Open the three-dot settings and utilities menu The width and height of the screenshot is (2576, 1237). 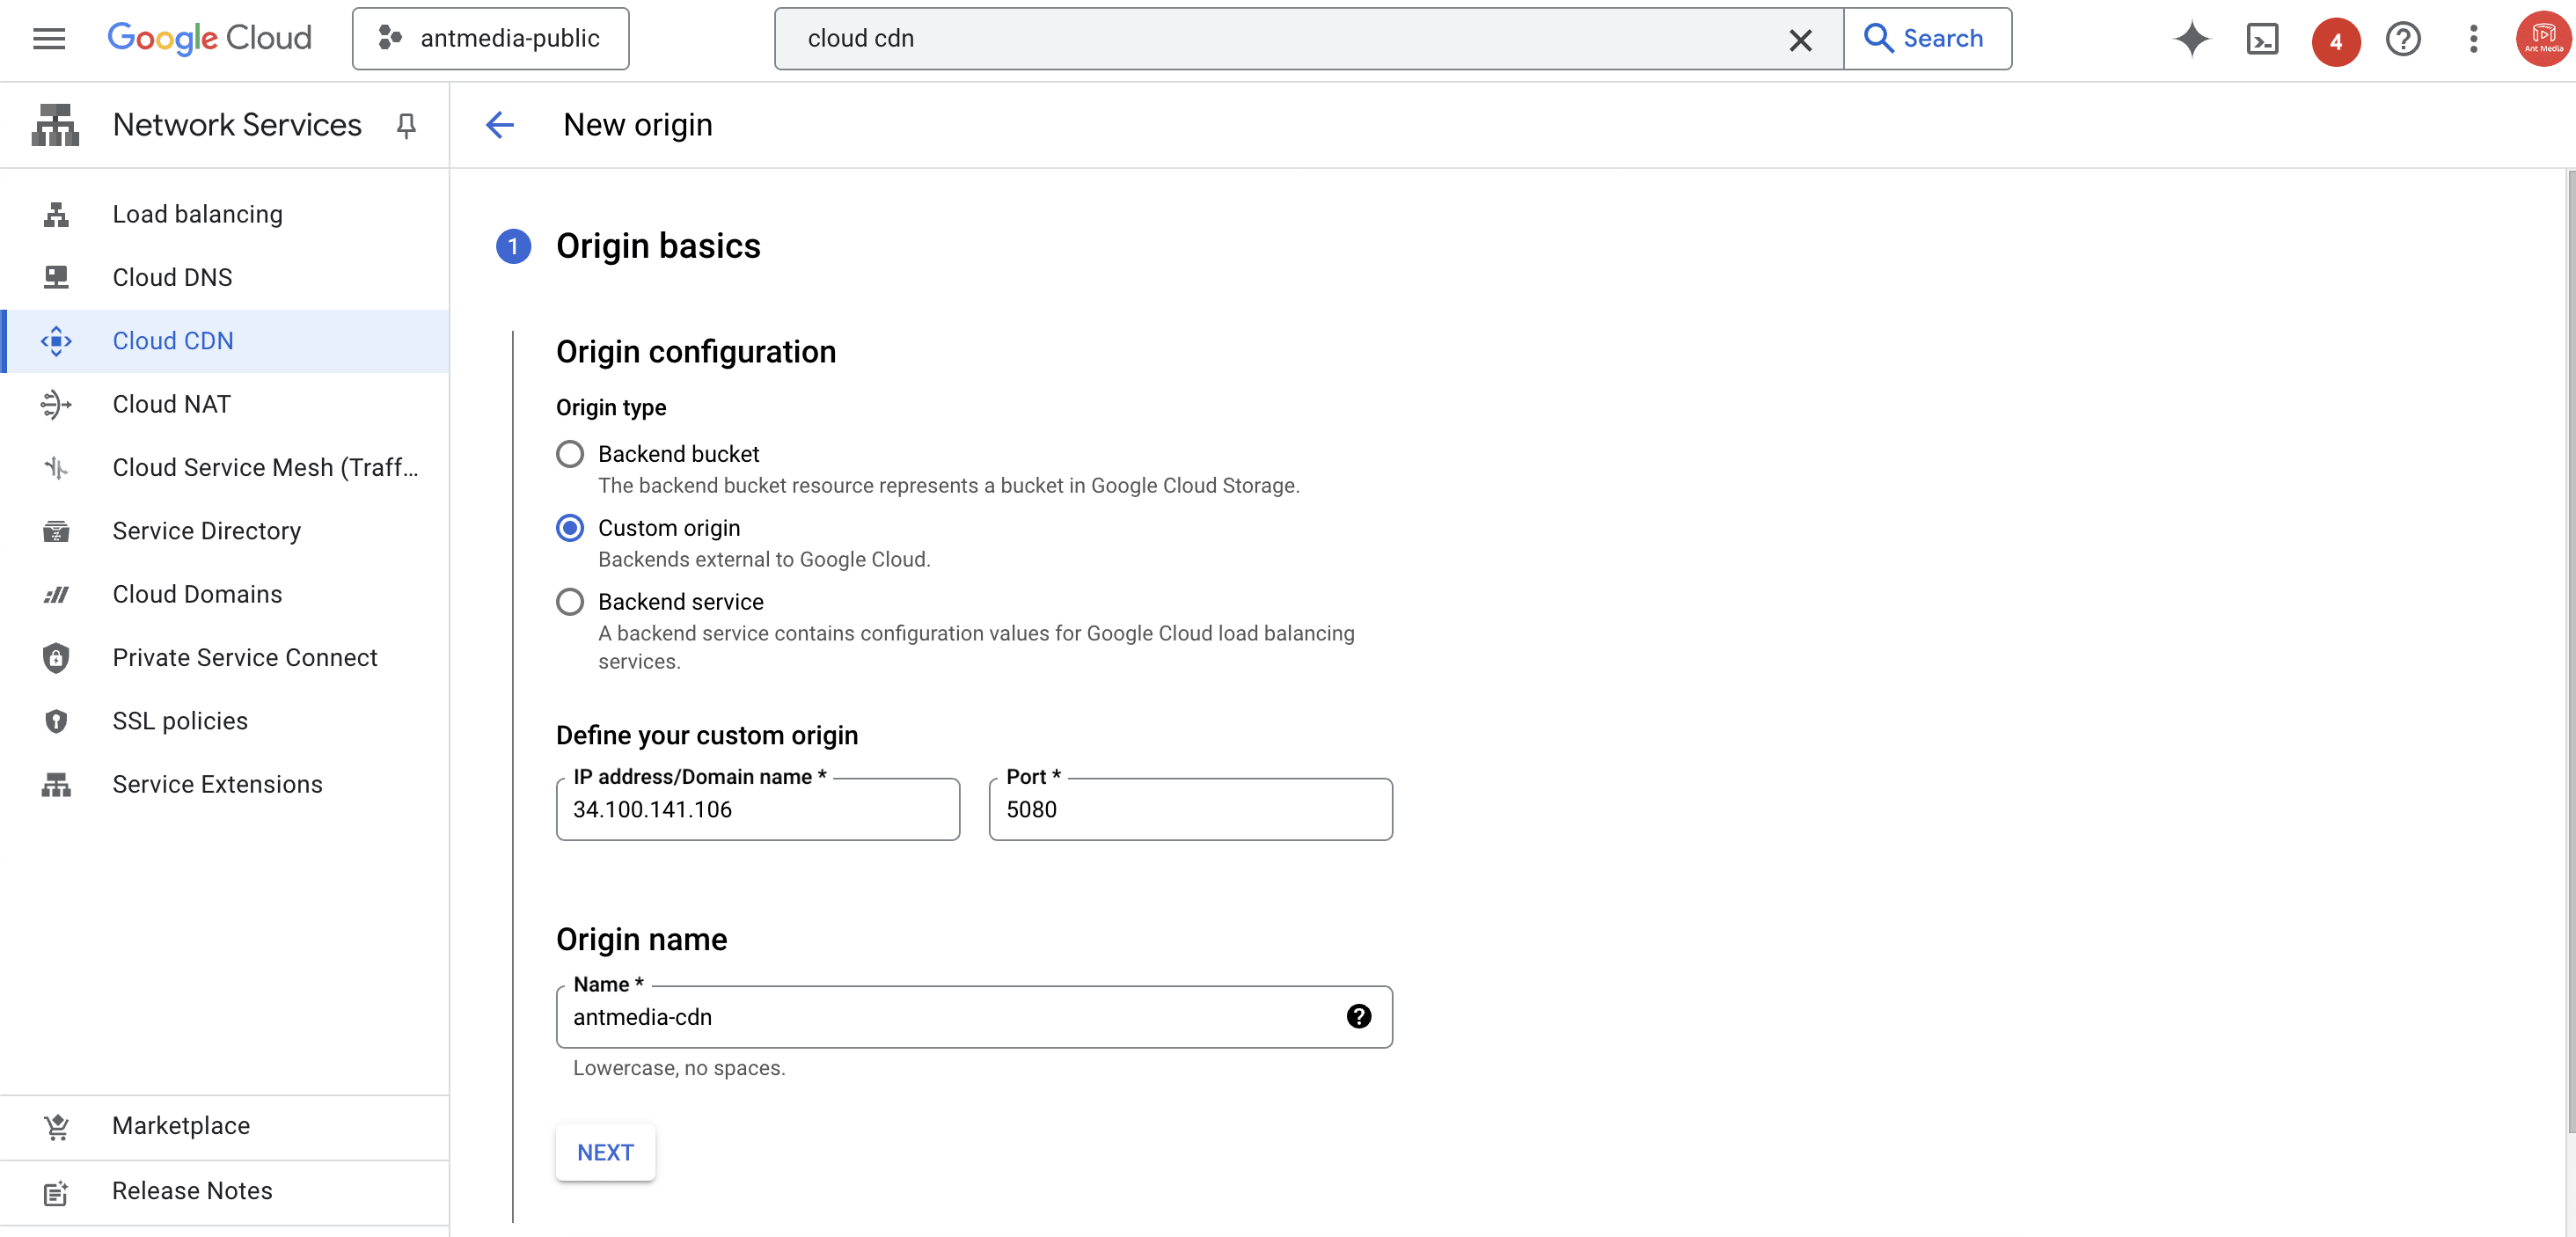[x=2473, y=39]
